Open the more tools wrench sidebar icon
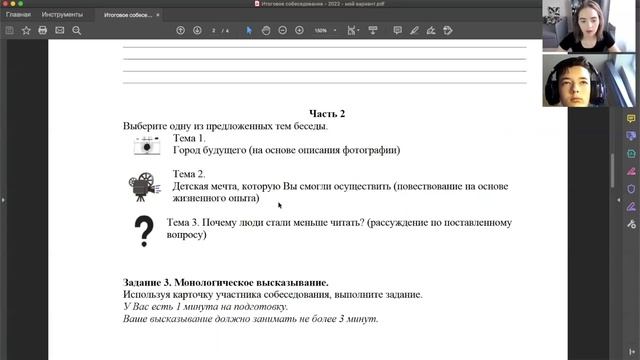The height and width of the screenshot is (360, 640). point(631,224)
